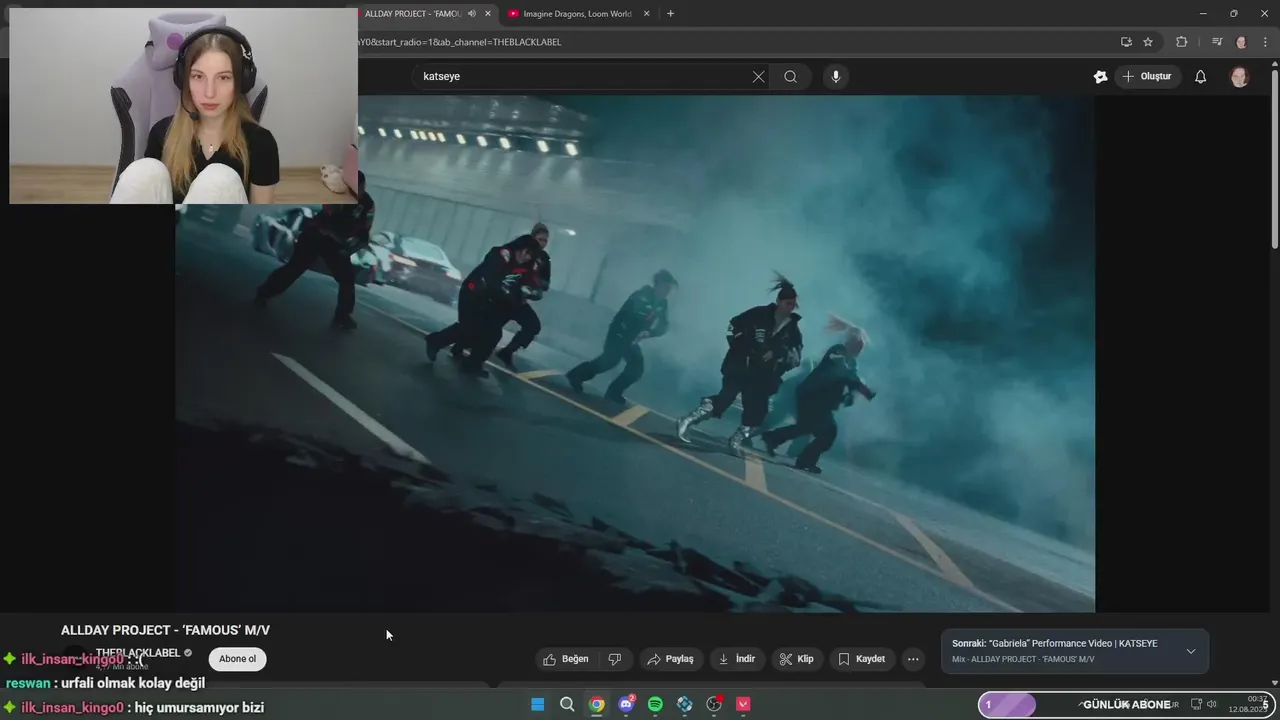The height and width of the screenshot is (720, 1280).
Task: Open Chrome media controls icon
Action: pyautogui.click(x=1217, y=42)
